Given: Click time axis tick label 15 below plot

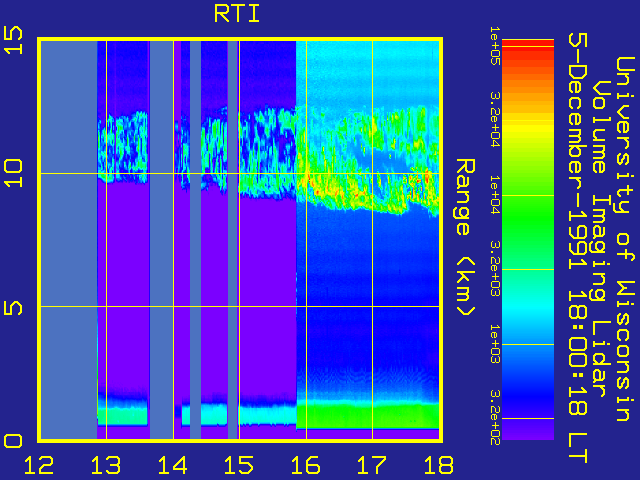Looking at the screenshot, I should pos(239,465).
